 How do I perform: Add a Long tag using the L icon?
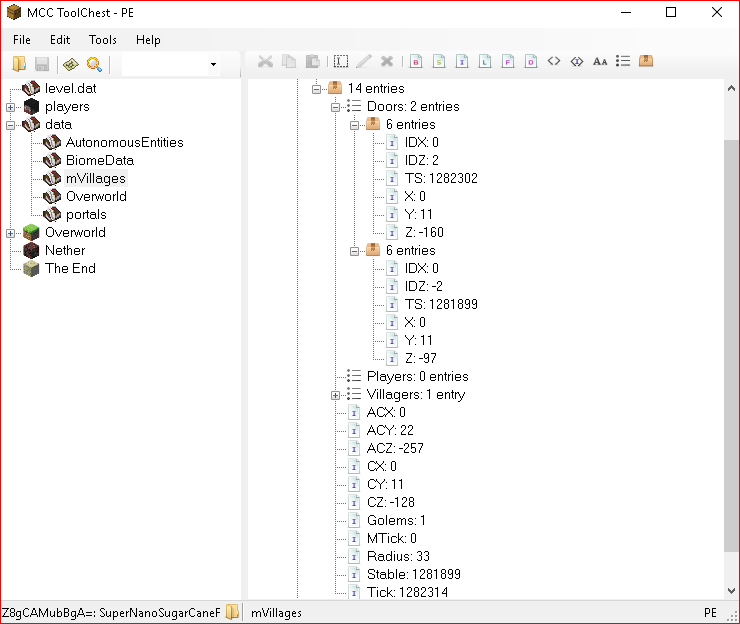[484, 61]
